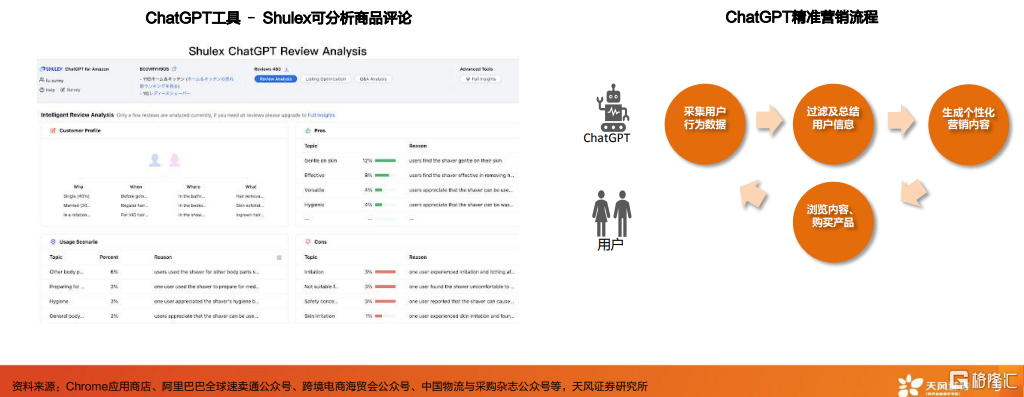Viewport: 1024px width, 397px height.
Task: Click the download icon next to Reviews 490
Action: 287,69
